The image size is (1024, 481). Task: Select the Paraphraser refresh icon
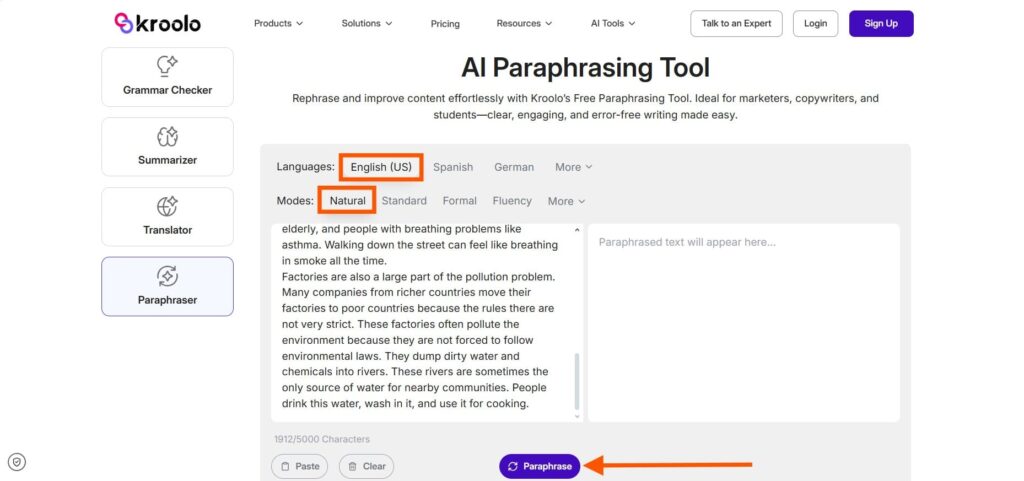click(167, 276)
